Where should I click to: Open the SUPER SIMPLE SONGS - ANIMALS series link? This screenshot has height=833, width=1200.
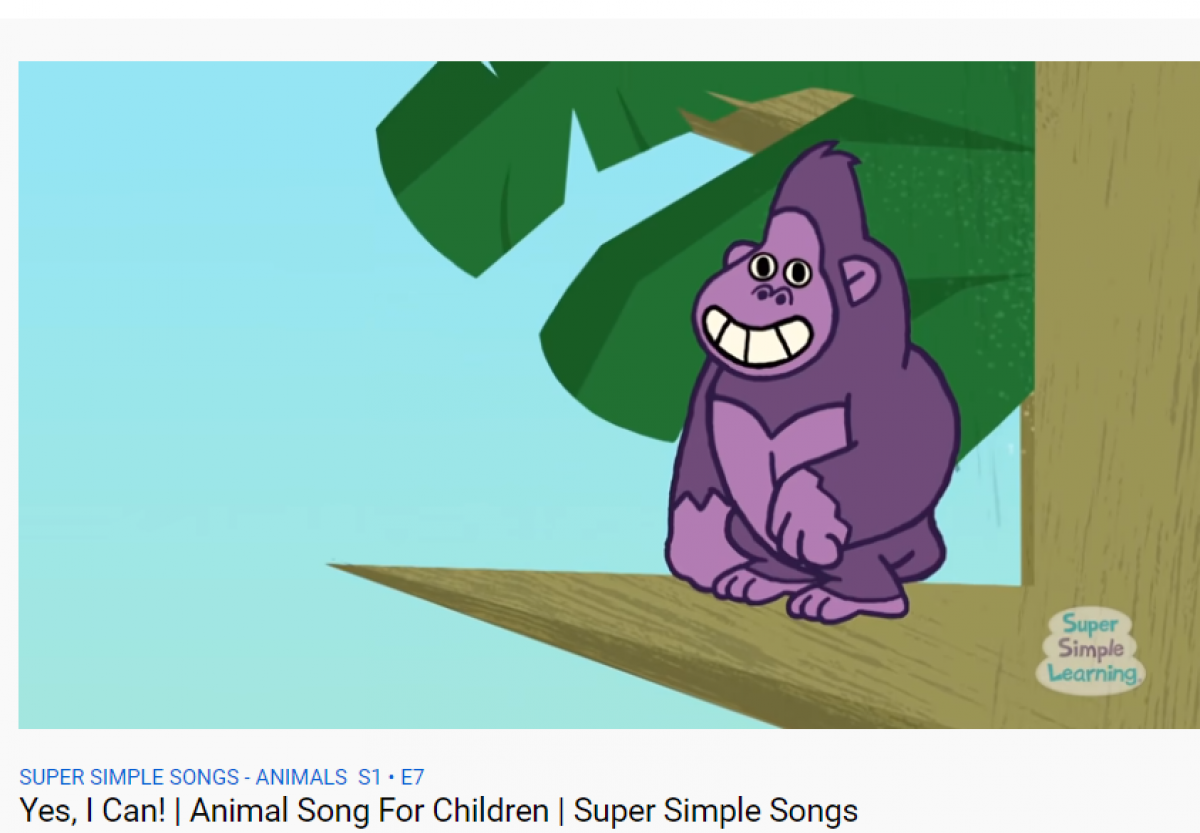(183, 777)
